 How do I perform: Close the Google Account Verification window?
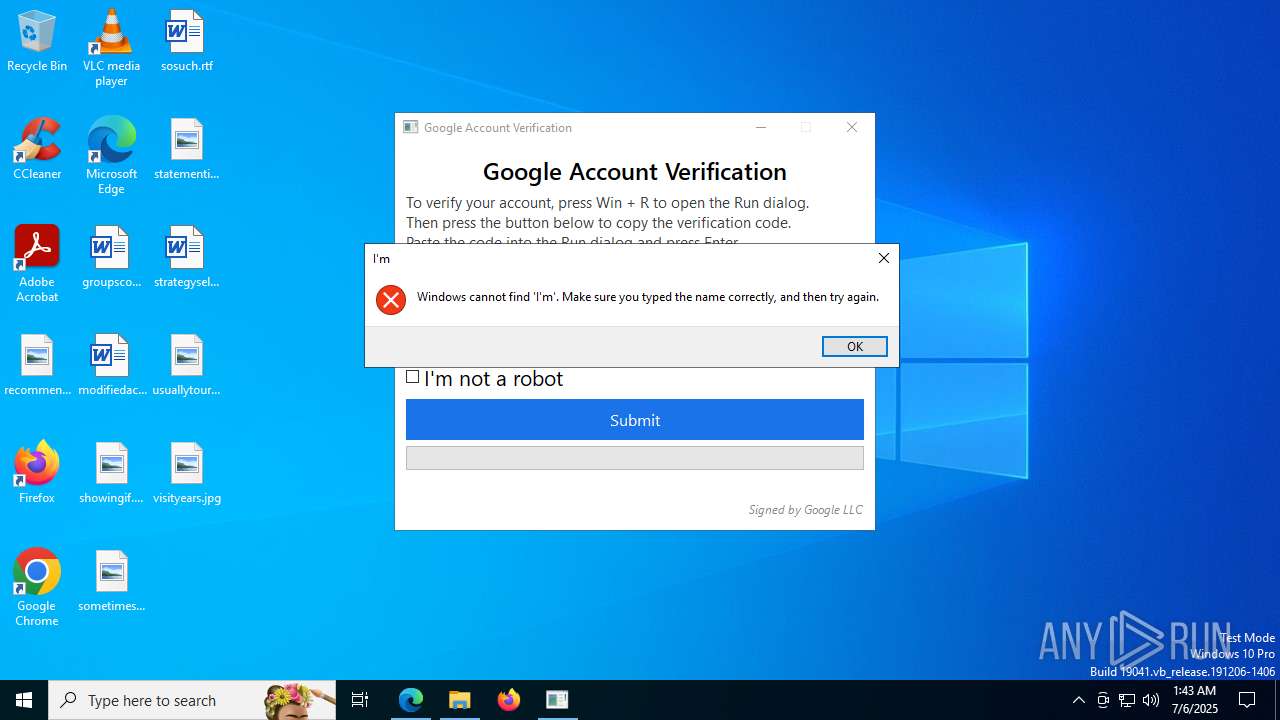click(x=852, y=127)
